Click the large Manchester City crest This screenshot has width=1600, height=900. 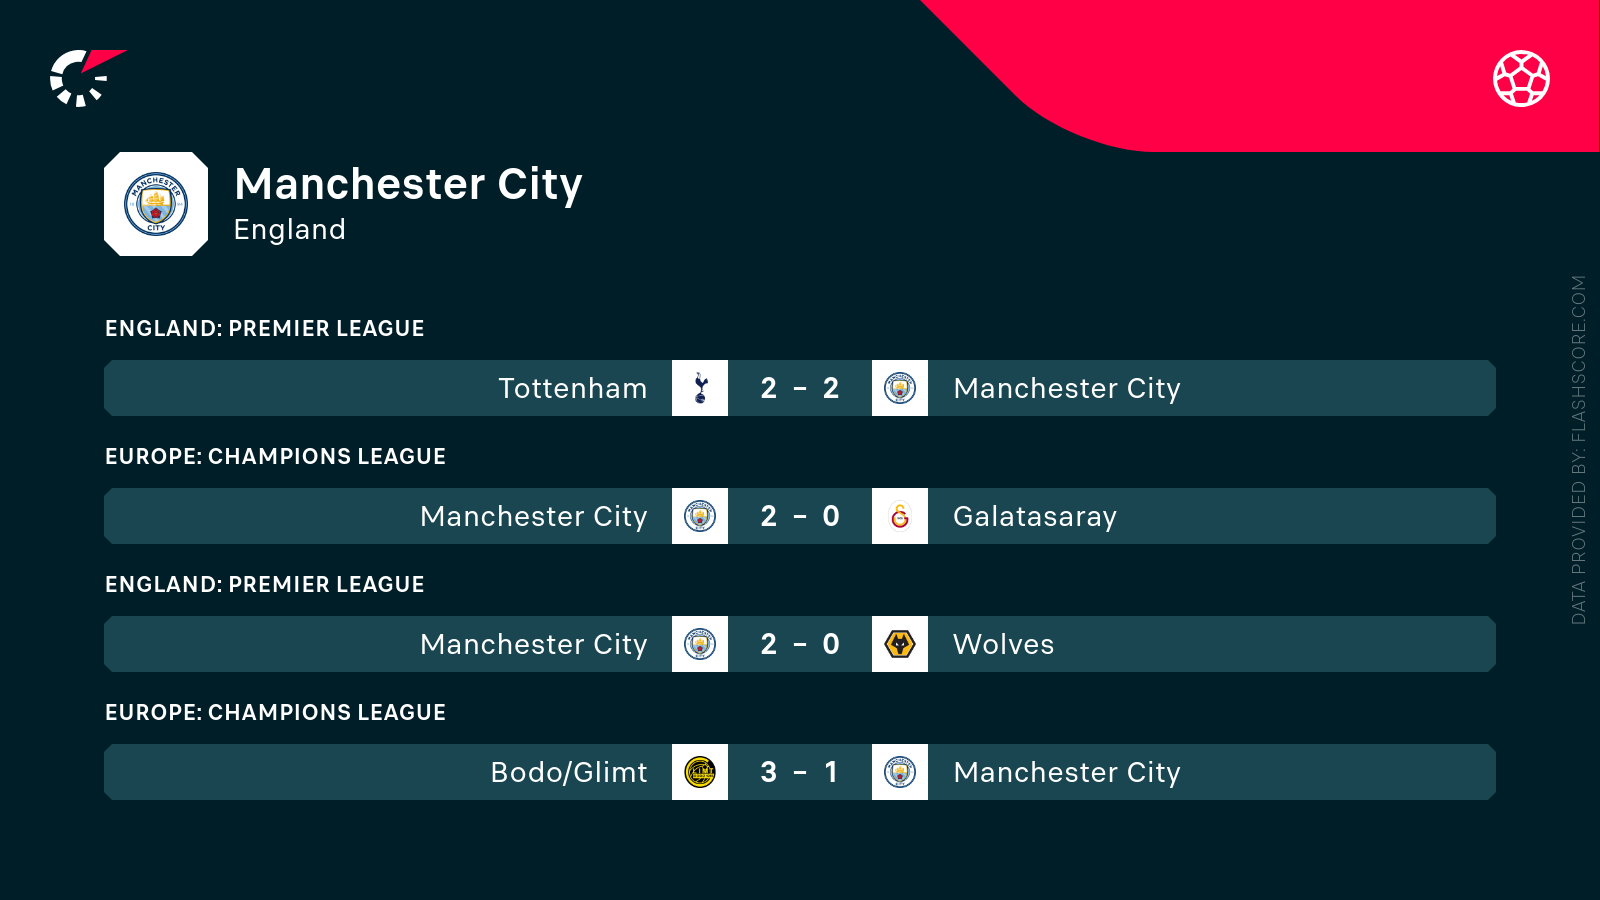(x=156, y=204)
